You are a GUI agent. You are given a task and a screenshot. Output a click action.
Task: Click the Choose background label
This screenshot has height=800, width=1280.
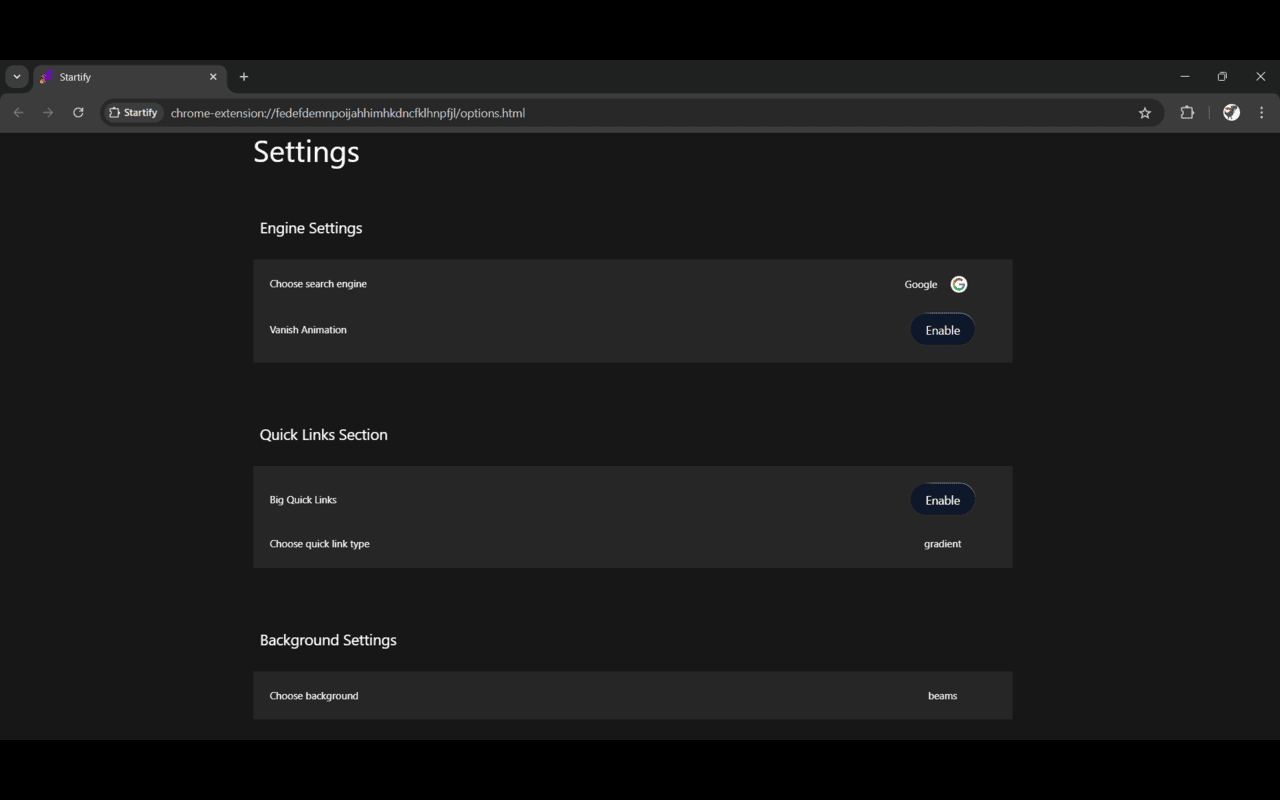(x=314, y=696)
